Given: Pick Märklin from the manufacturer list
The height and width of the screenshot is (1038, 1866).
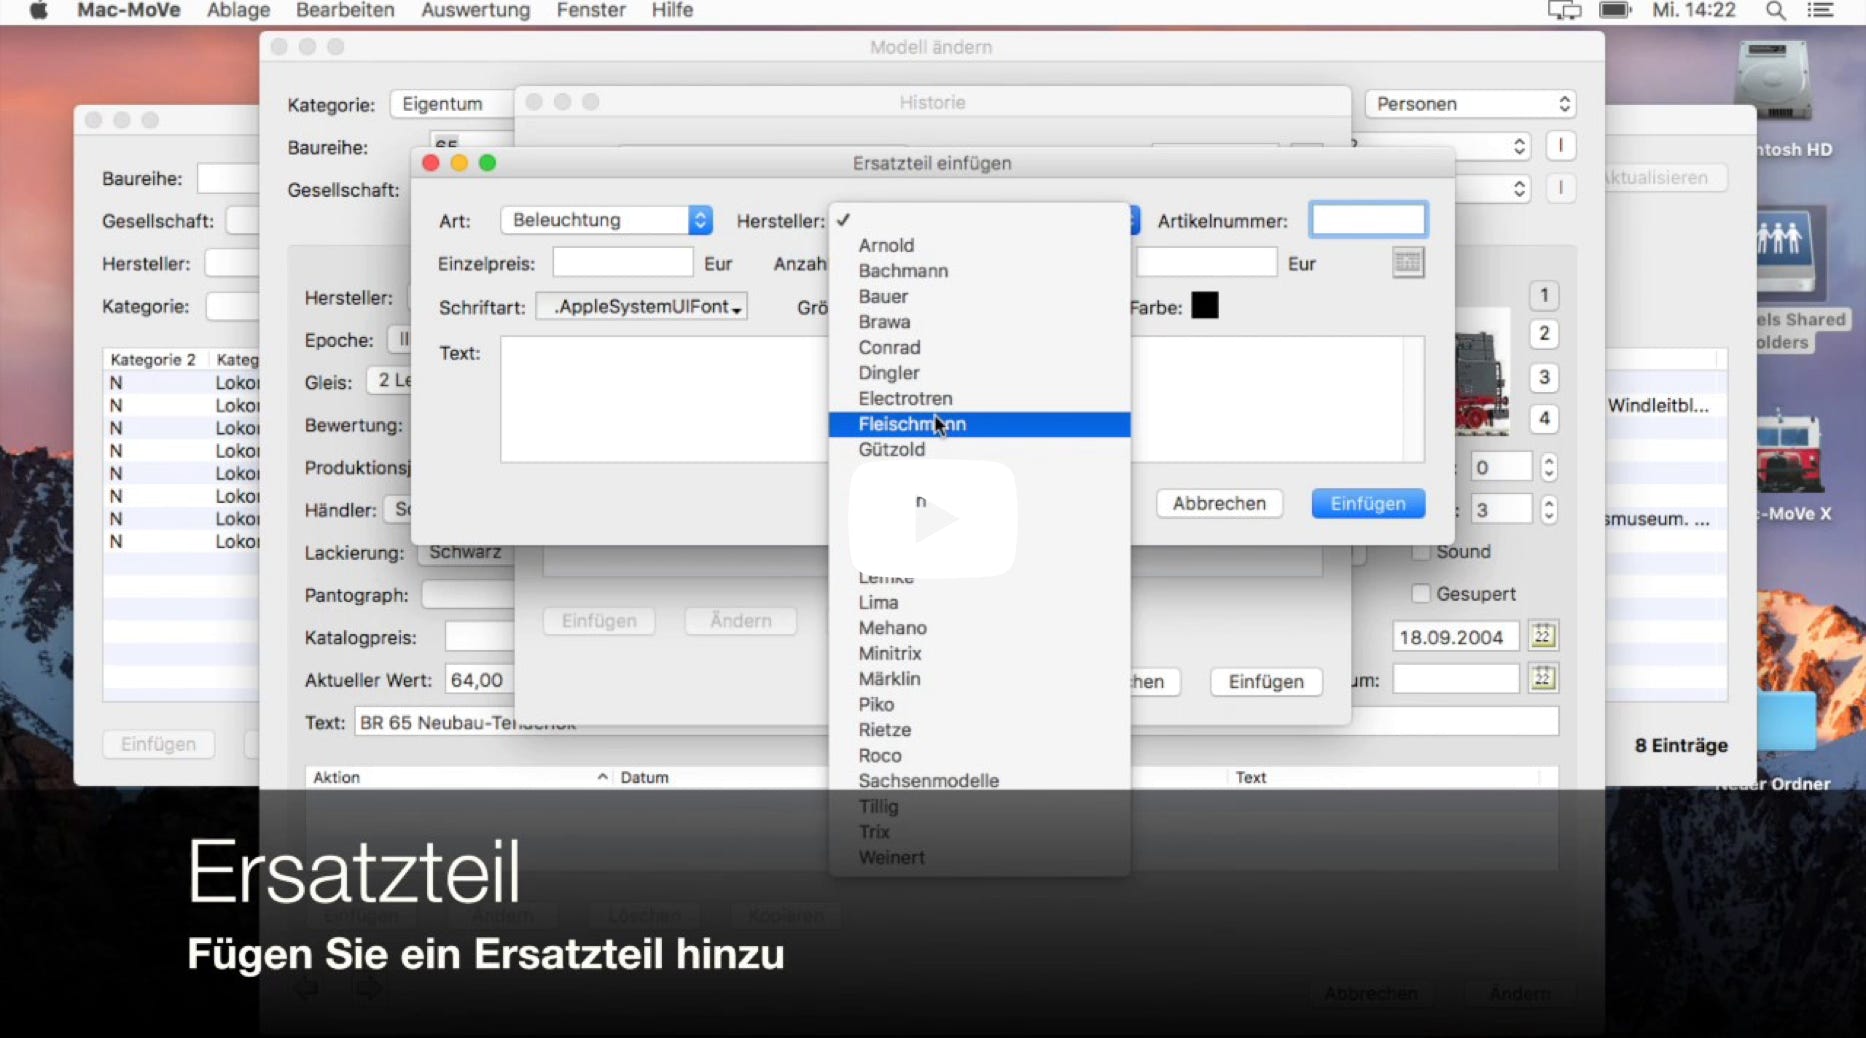Looking at the screenshot, I should point(979,679).
